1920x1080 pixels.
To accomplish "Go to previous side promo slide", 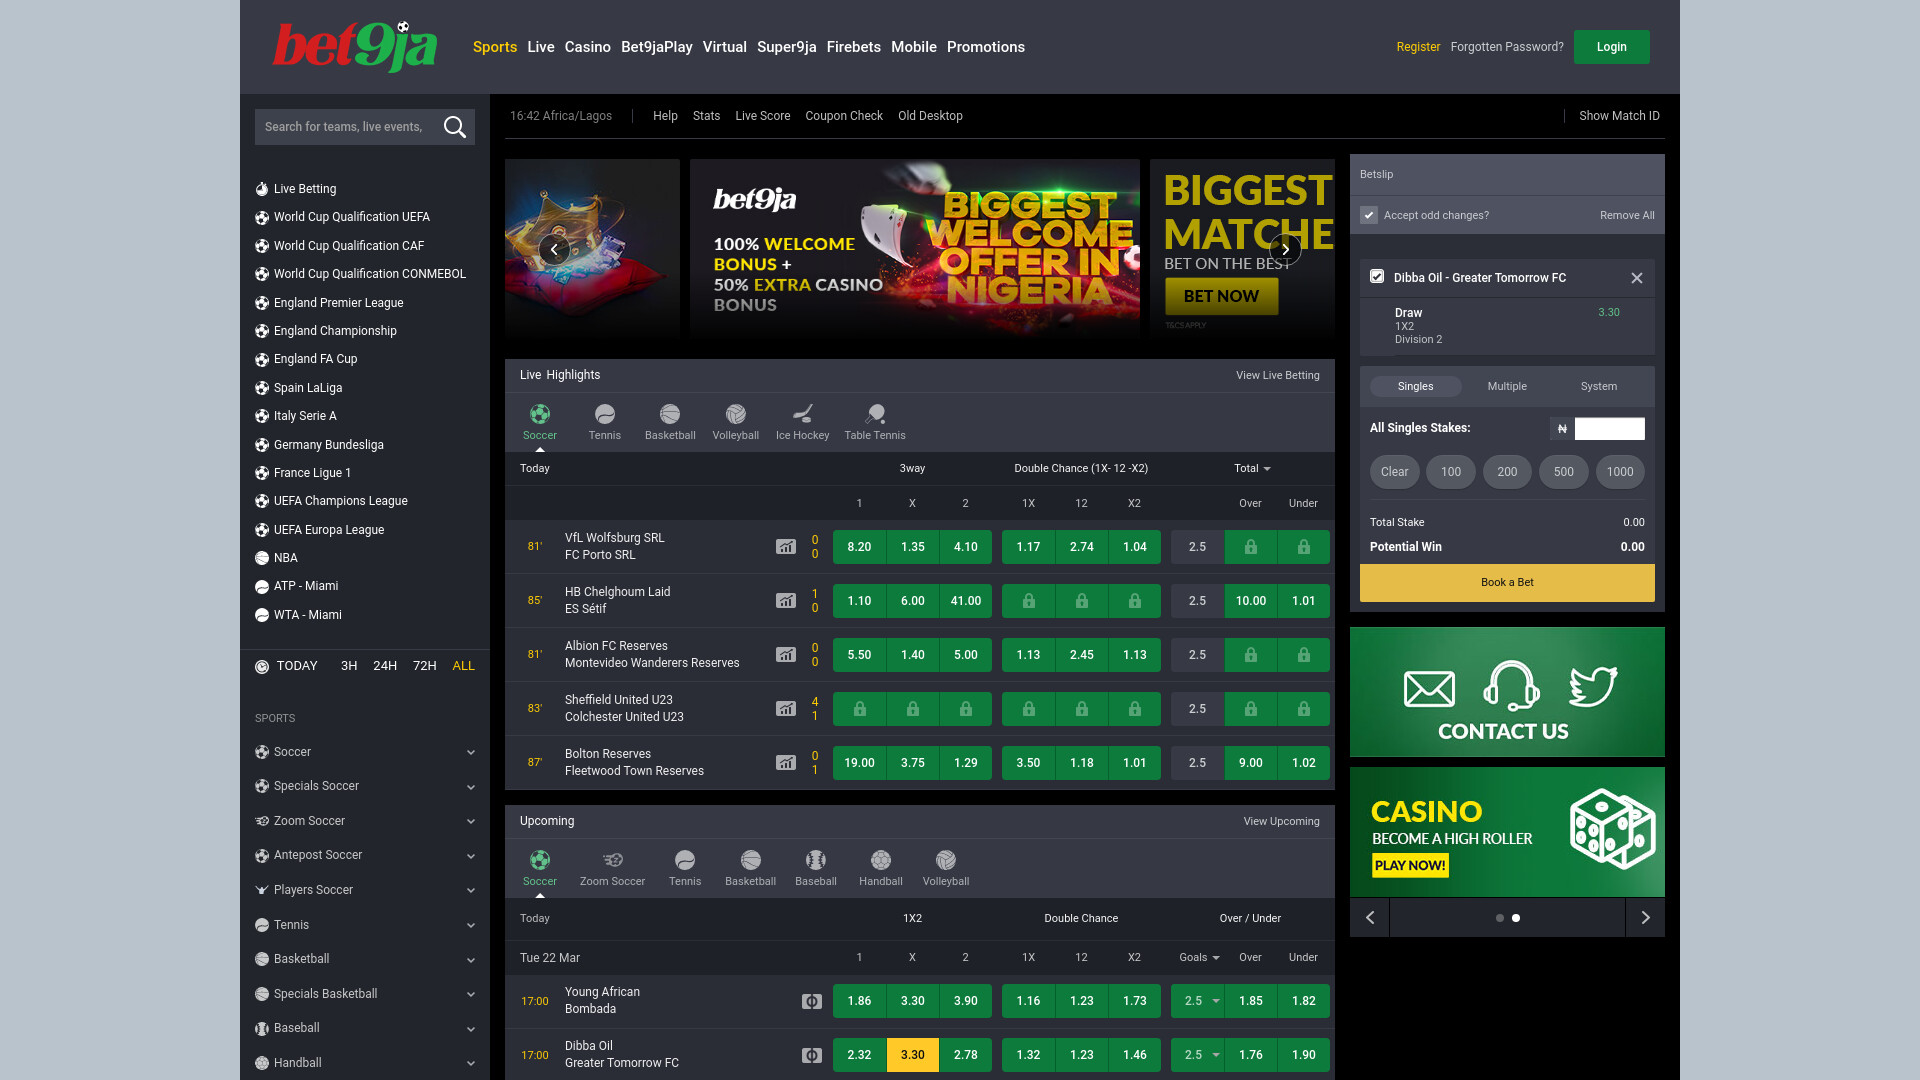I will coord(1370,917).
